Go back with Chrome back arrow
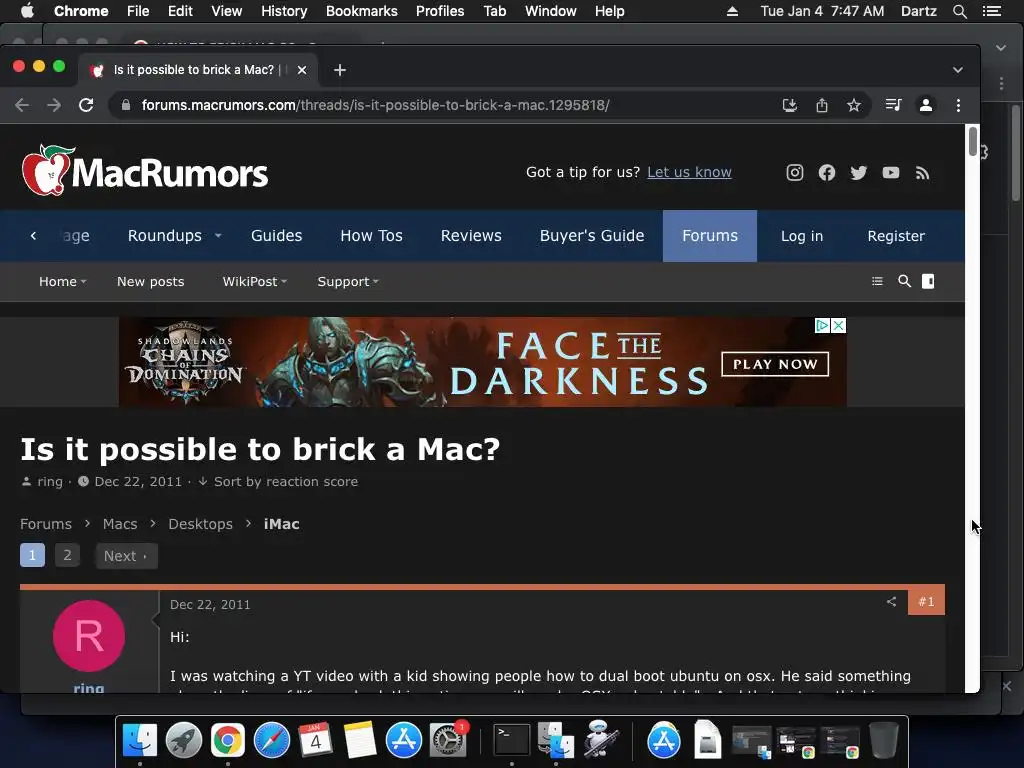 (x=22, y=105)
